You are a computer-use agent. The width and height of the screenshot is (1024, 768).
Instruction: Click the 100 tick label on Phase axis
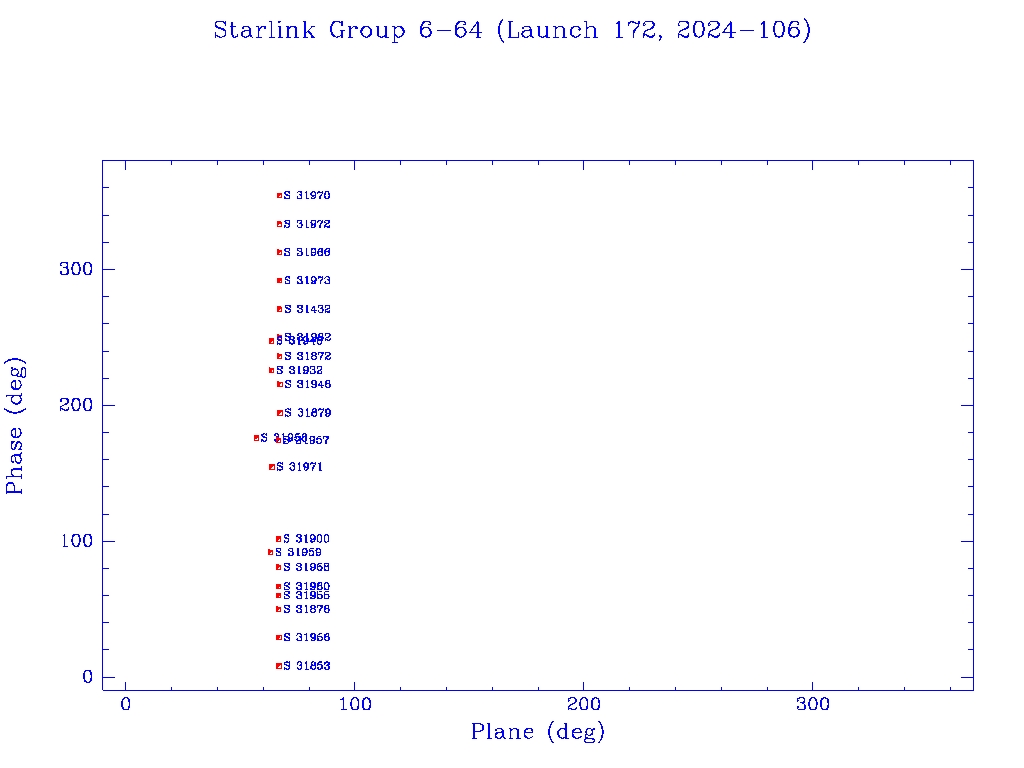76,541
